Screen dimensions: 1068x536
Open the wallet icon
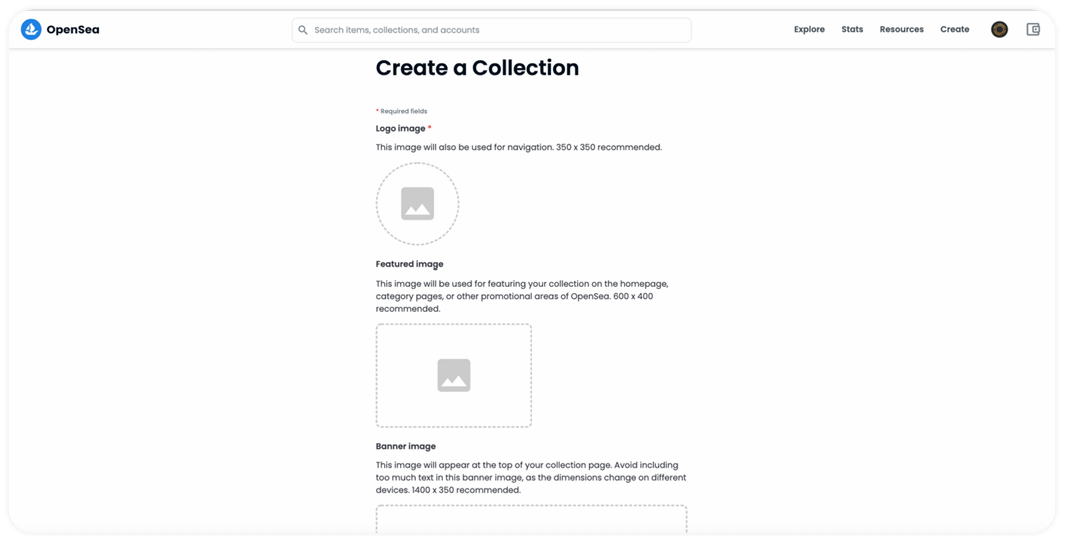(1033, 30)
